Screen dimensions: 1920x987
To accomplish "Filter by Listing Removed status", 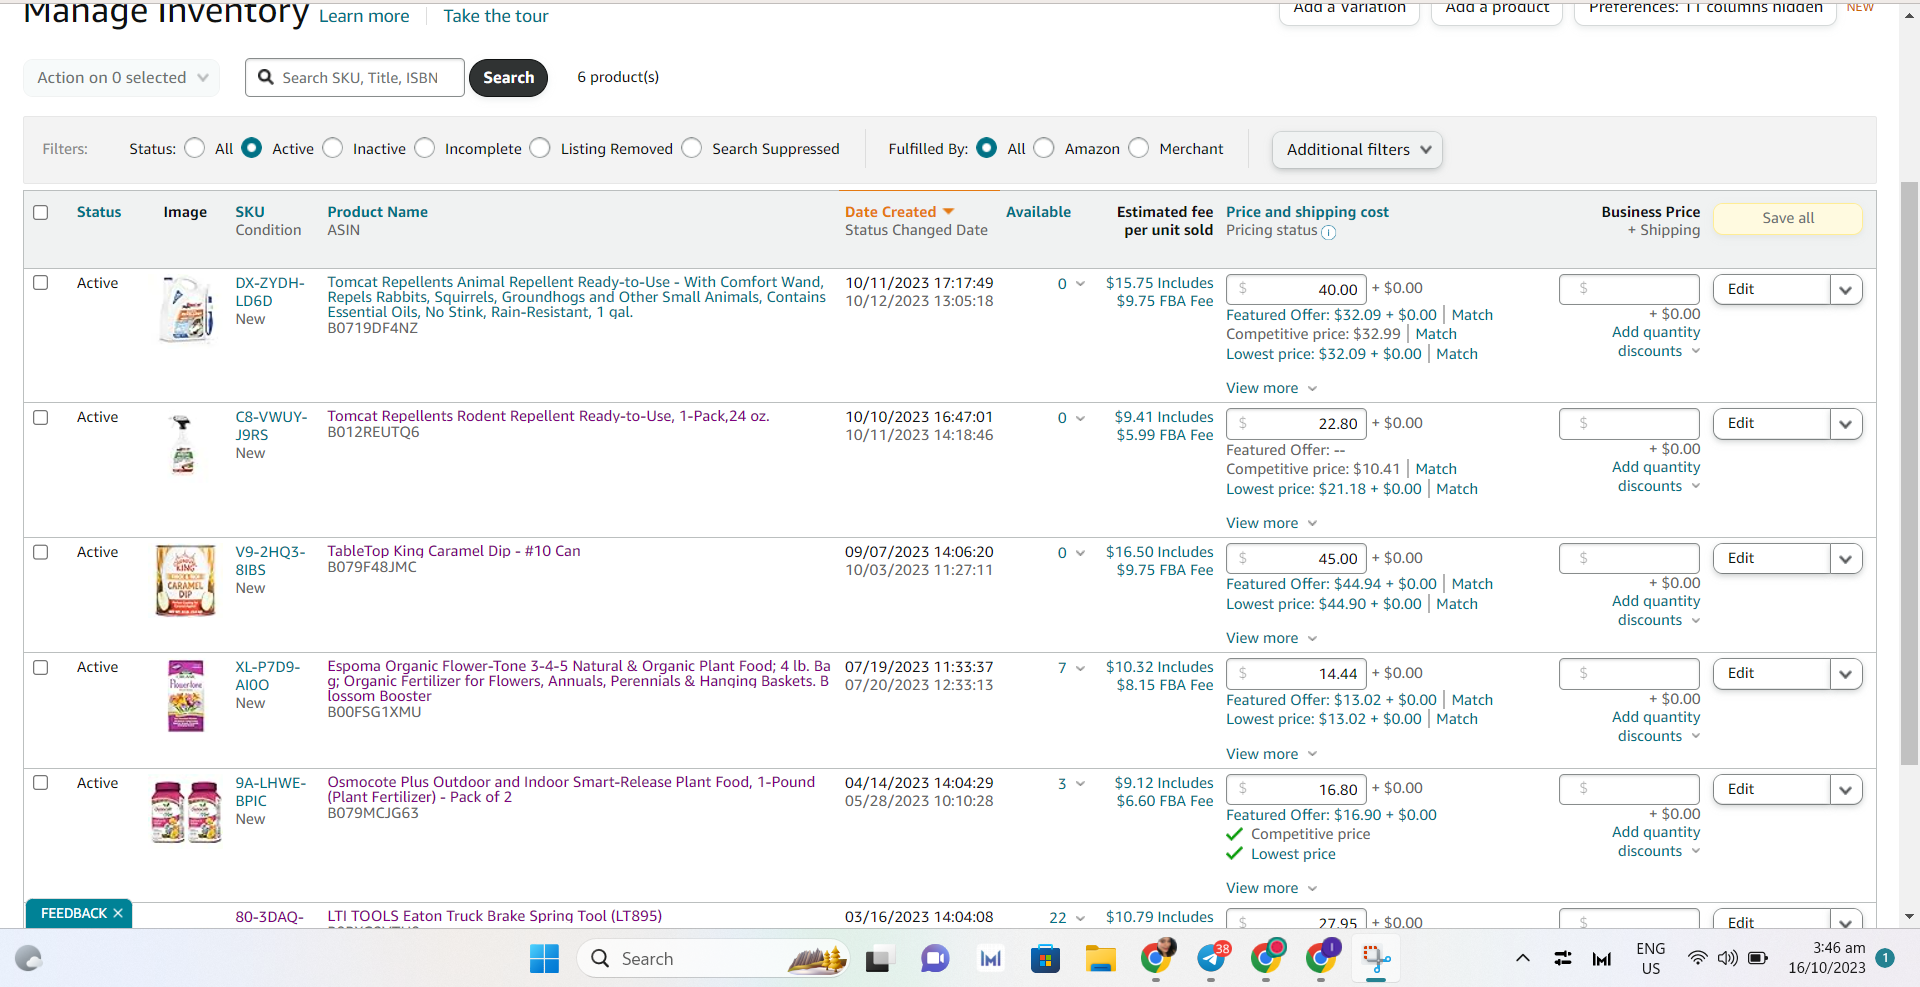I will coord(540,148).
